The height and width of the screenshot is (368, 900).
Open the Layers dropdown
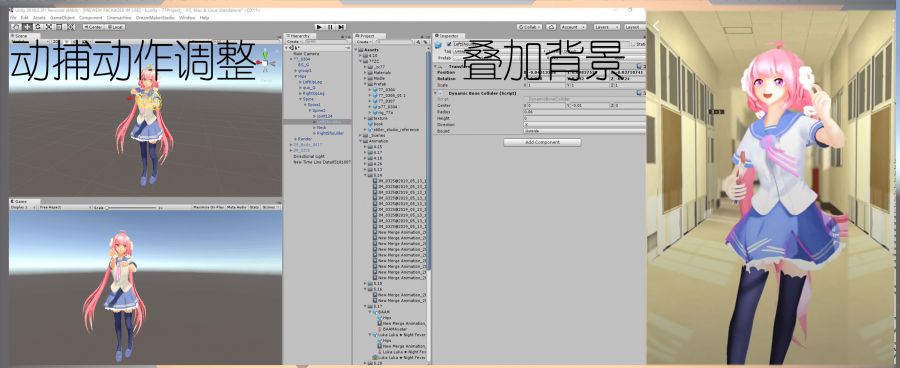[607, 27]
